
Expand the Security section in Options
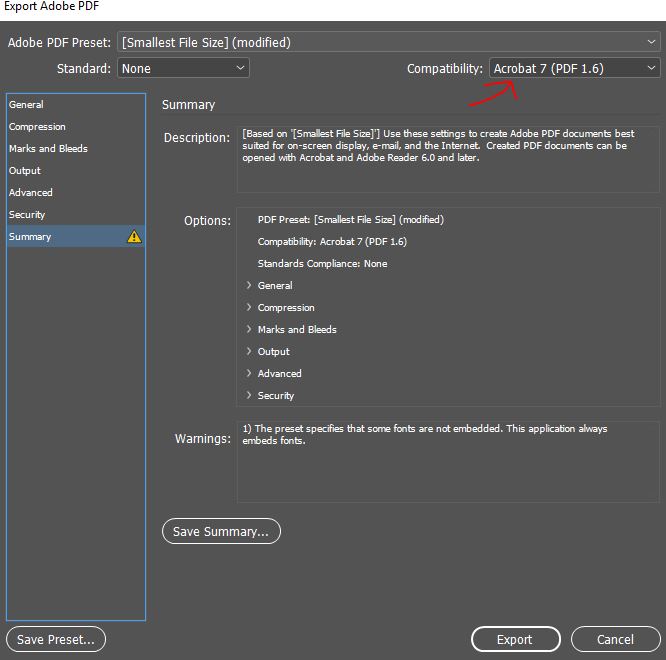pos(248,395)
